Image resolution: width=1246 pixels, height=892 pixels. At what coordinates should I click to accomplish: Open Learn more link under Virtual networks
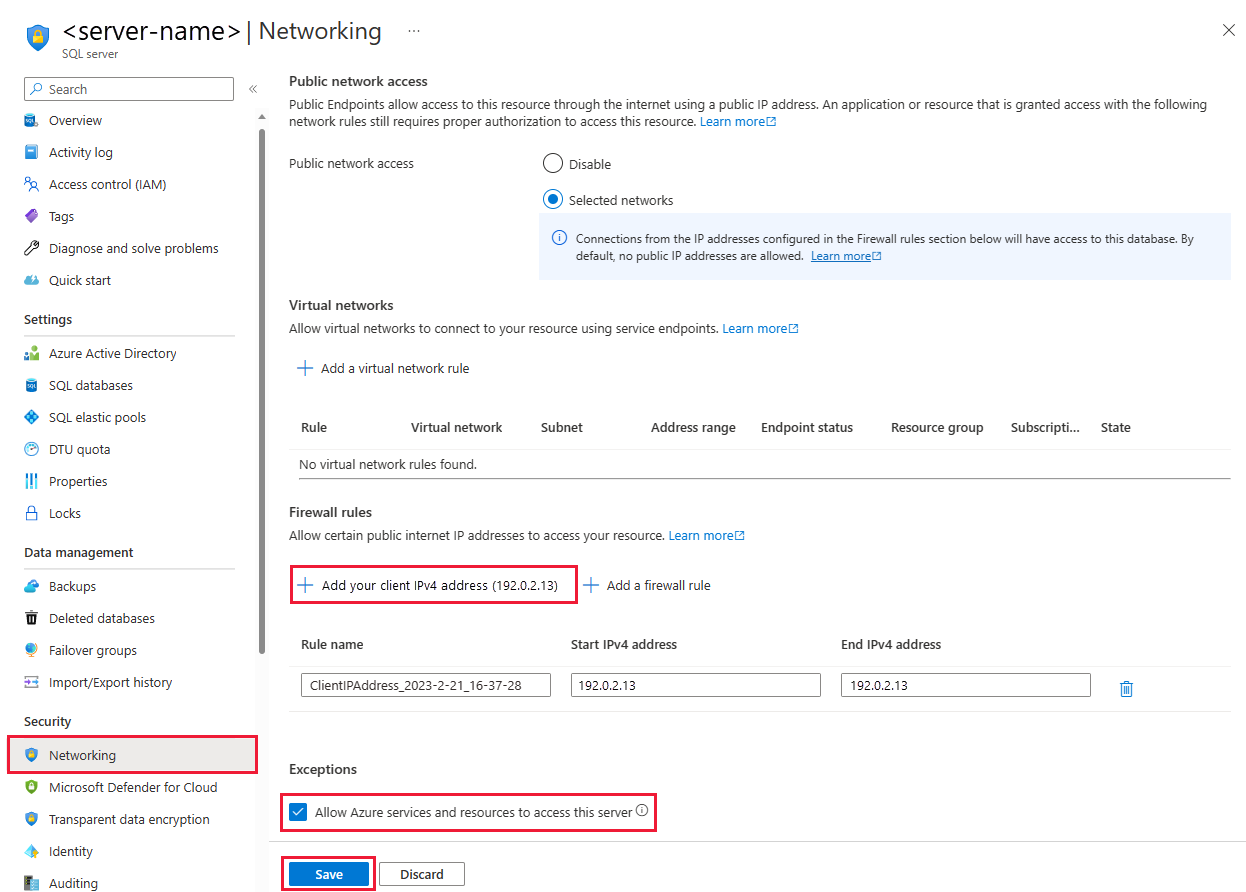pos(760,328)
